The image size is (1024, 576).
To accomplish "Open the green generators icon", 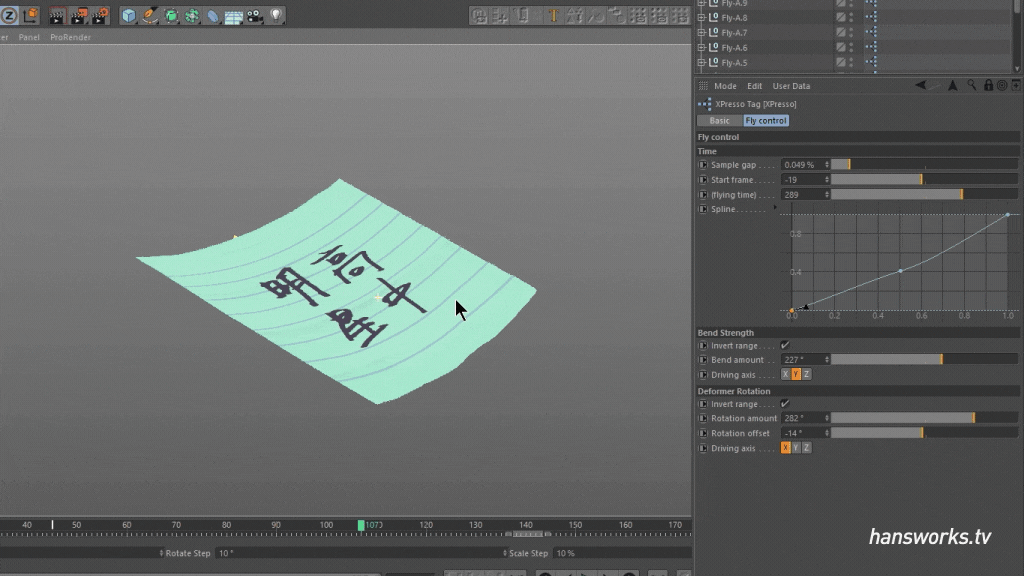I will pos(171,16).
